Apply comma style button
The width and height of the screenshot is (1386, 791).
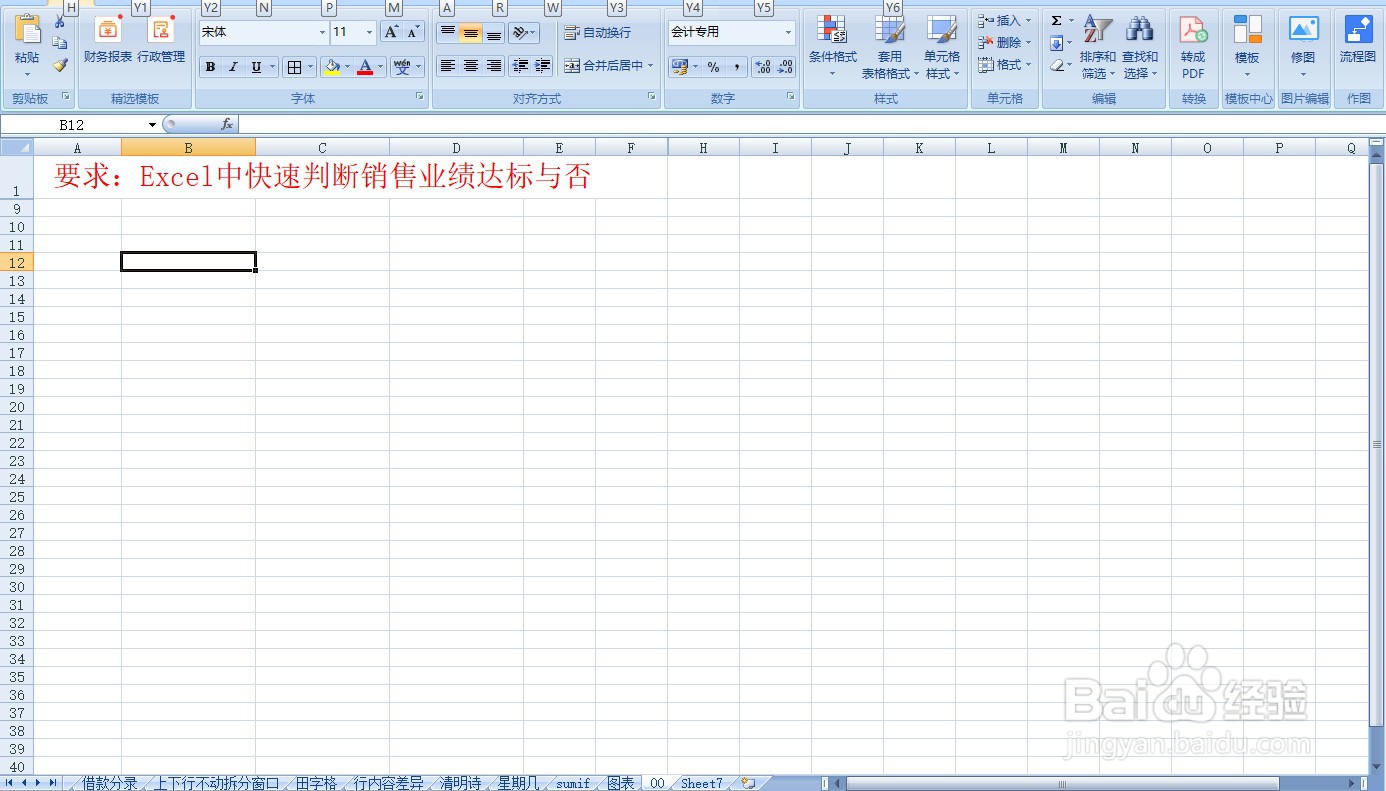coord(736,67)
